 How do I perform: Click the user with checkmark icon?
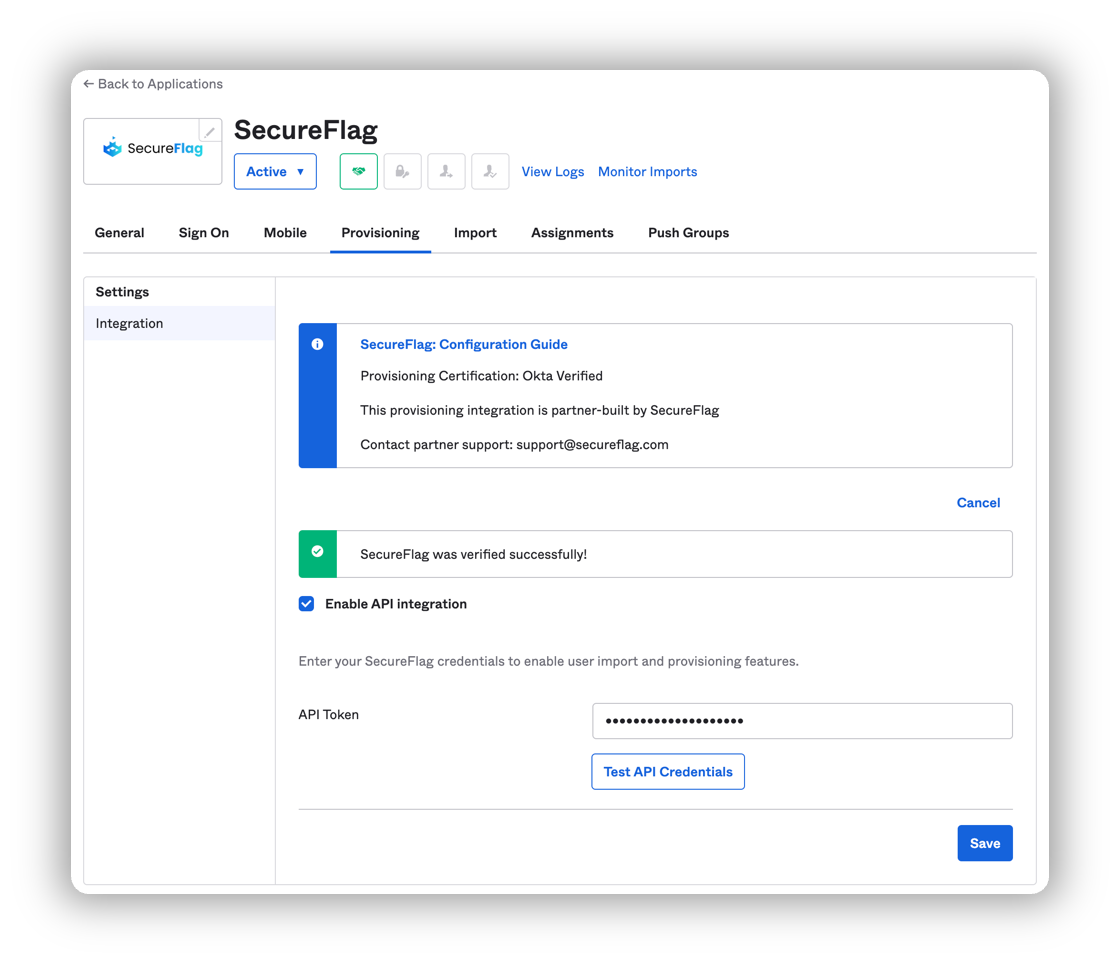tap(490, 171)
